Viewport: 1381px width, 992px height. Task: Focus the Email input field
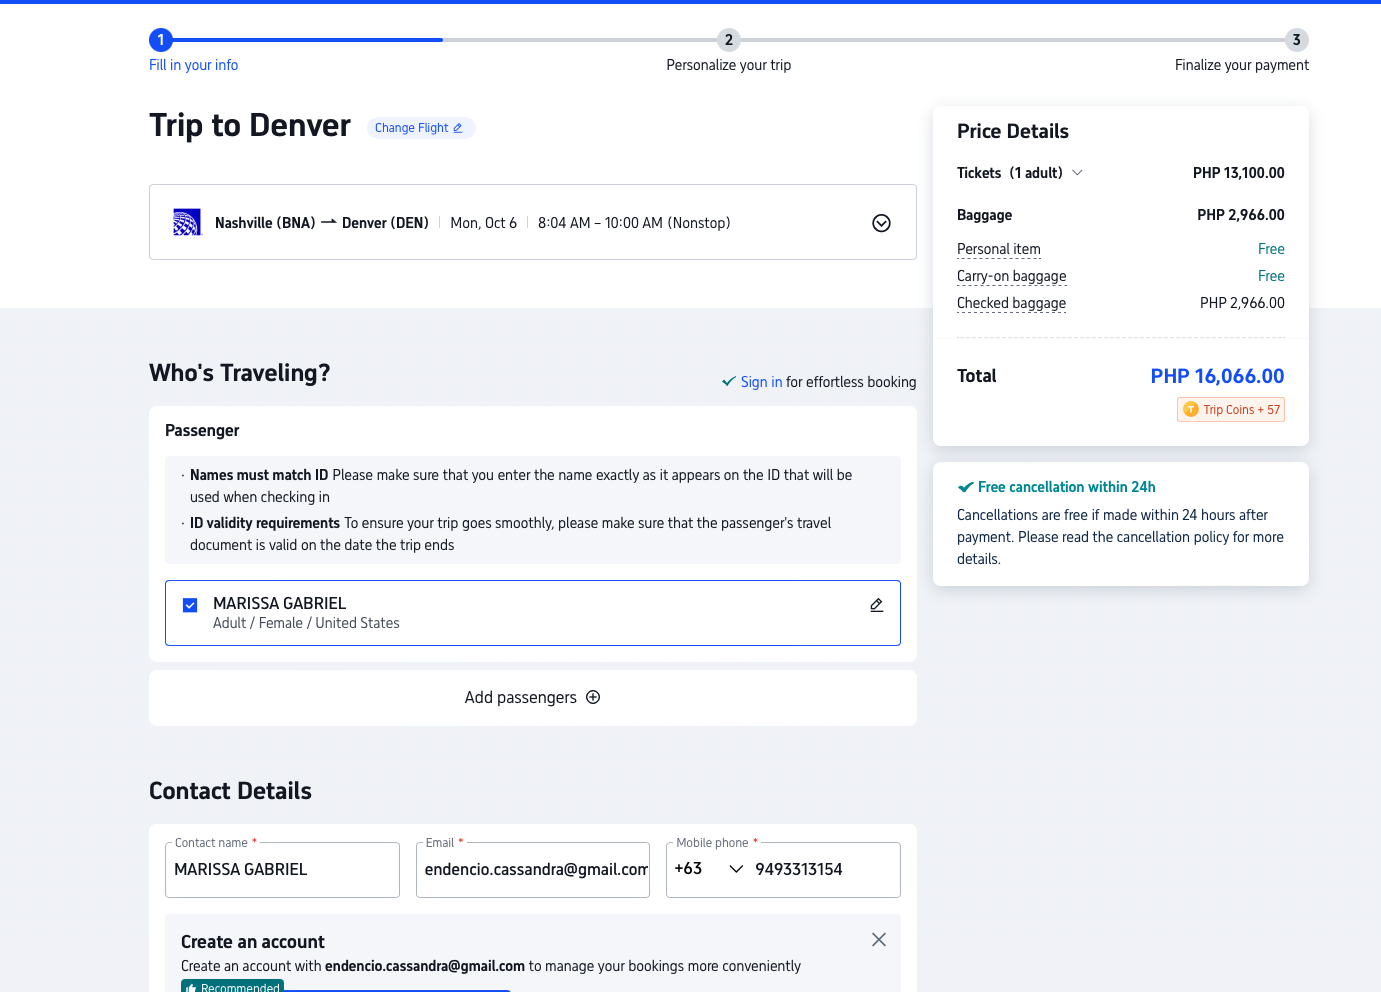[x=533, y=870]
